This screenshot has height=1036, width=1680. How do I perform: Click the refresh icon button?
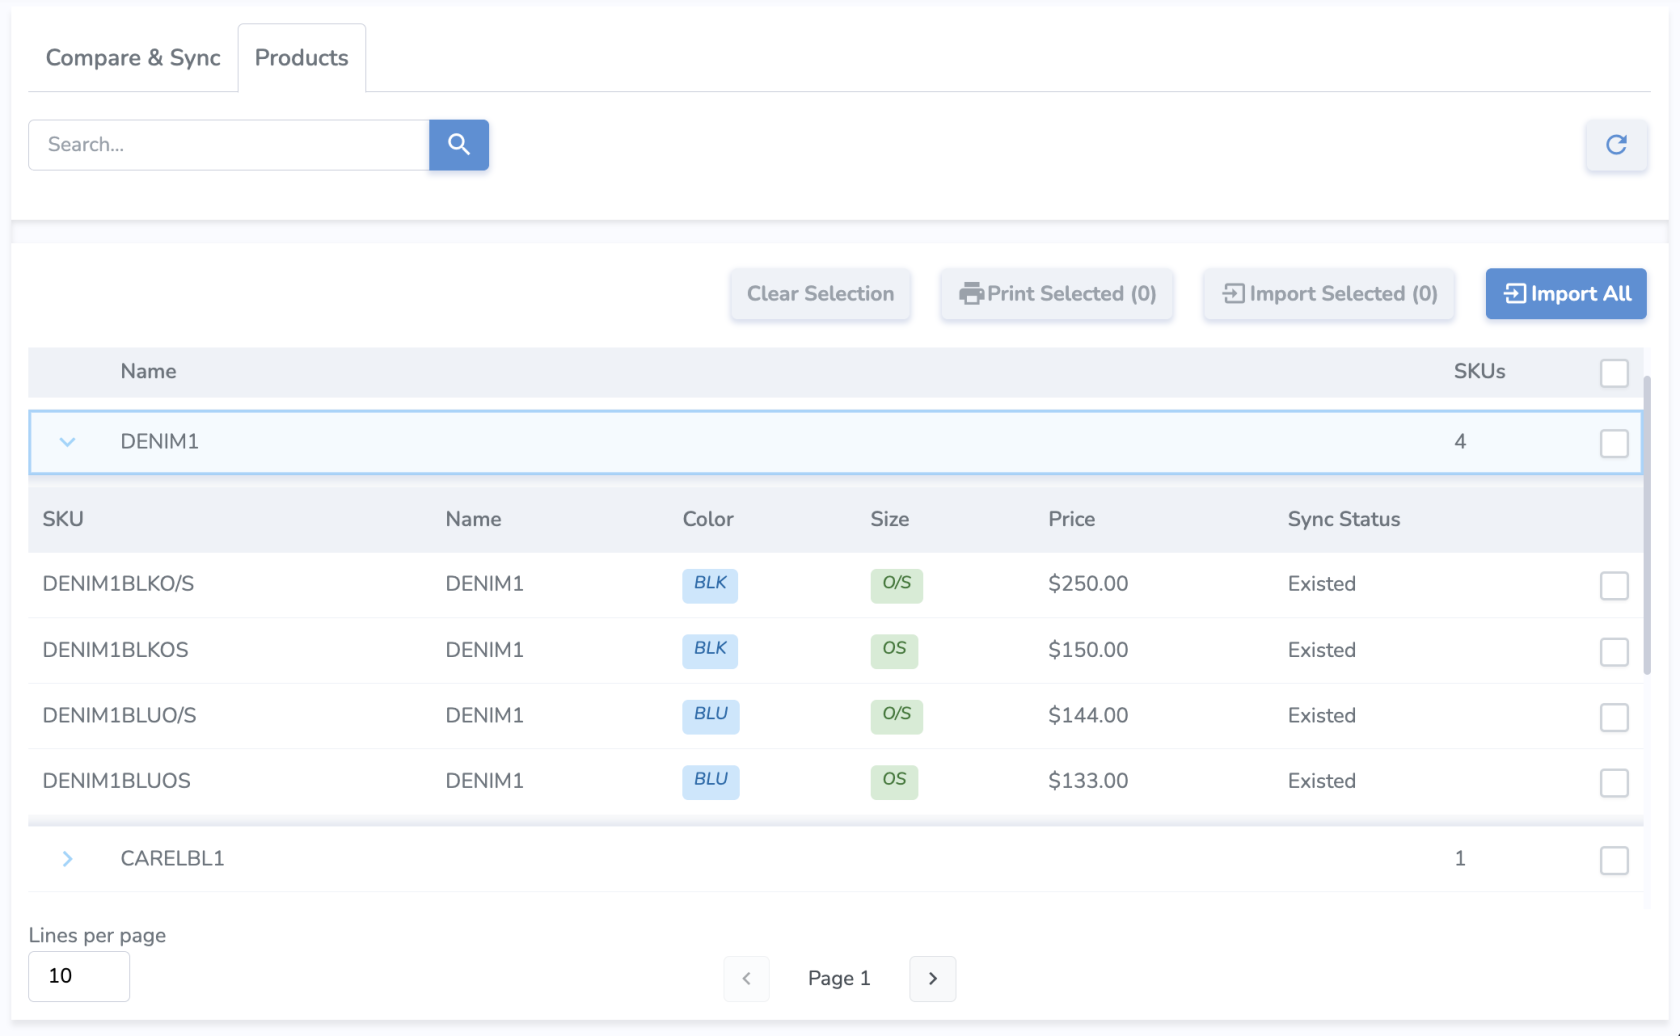click(1616, 145)
